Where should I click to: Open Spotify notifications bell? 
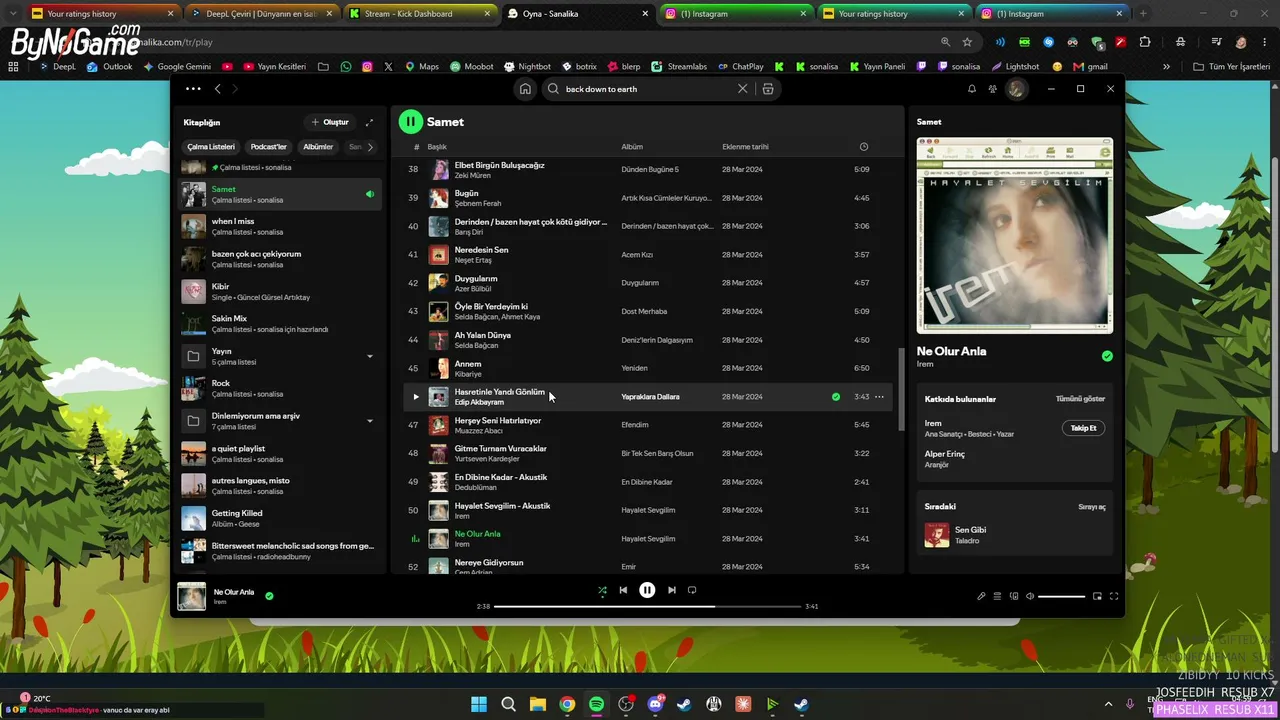point(971,89)
